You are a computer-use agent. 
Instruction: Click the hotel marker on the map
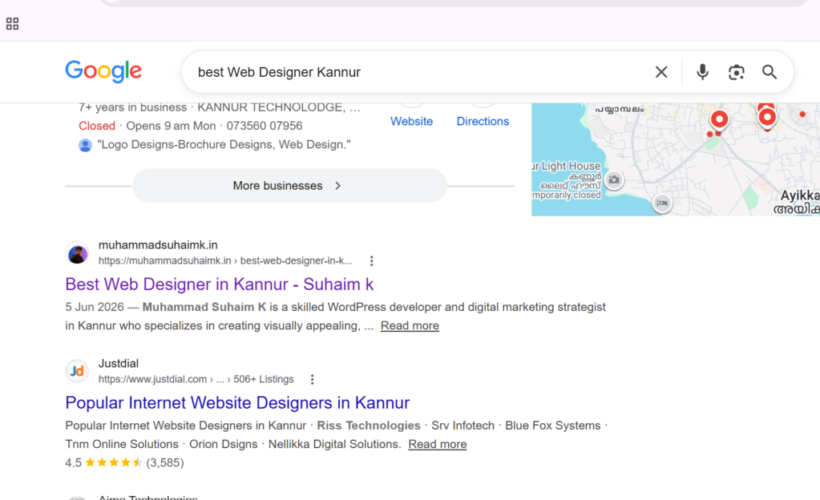tap(662, 203)
